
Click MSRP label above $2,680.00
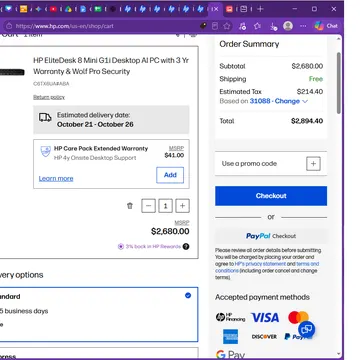coord(182,223)
